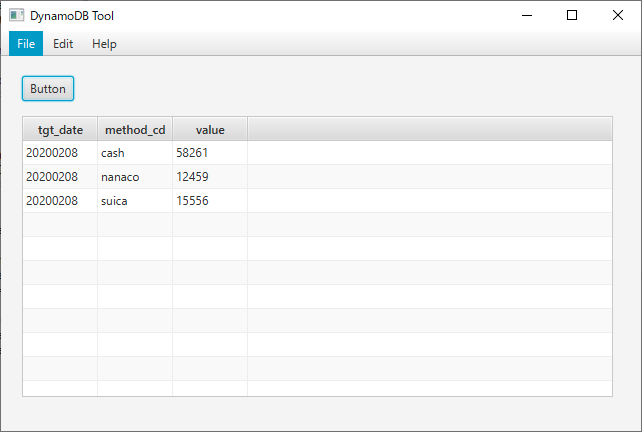This screenshot has height=432, width=642.
Task: Select the cash cell
Action: 135,153
